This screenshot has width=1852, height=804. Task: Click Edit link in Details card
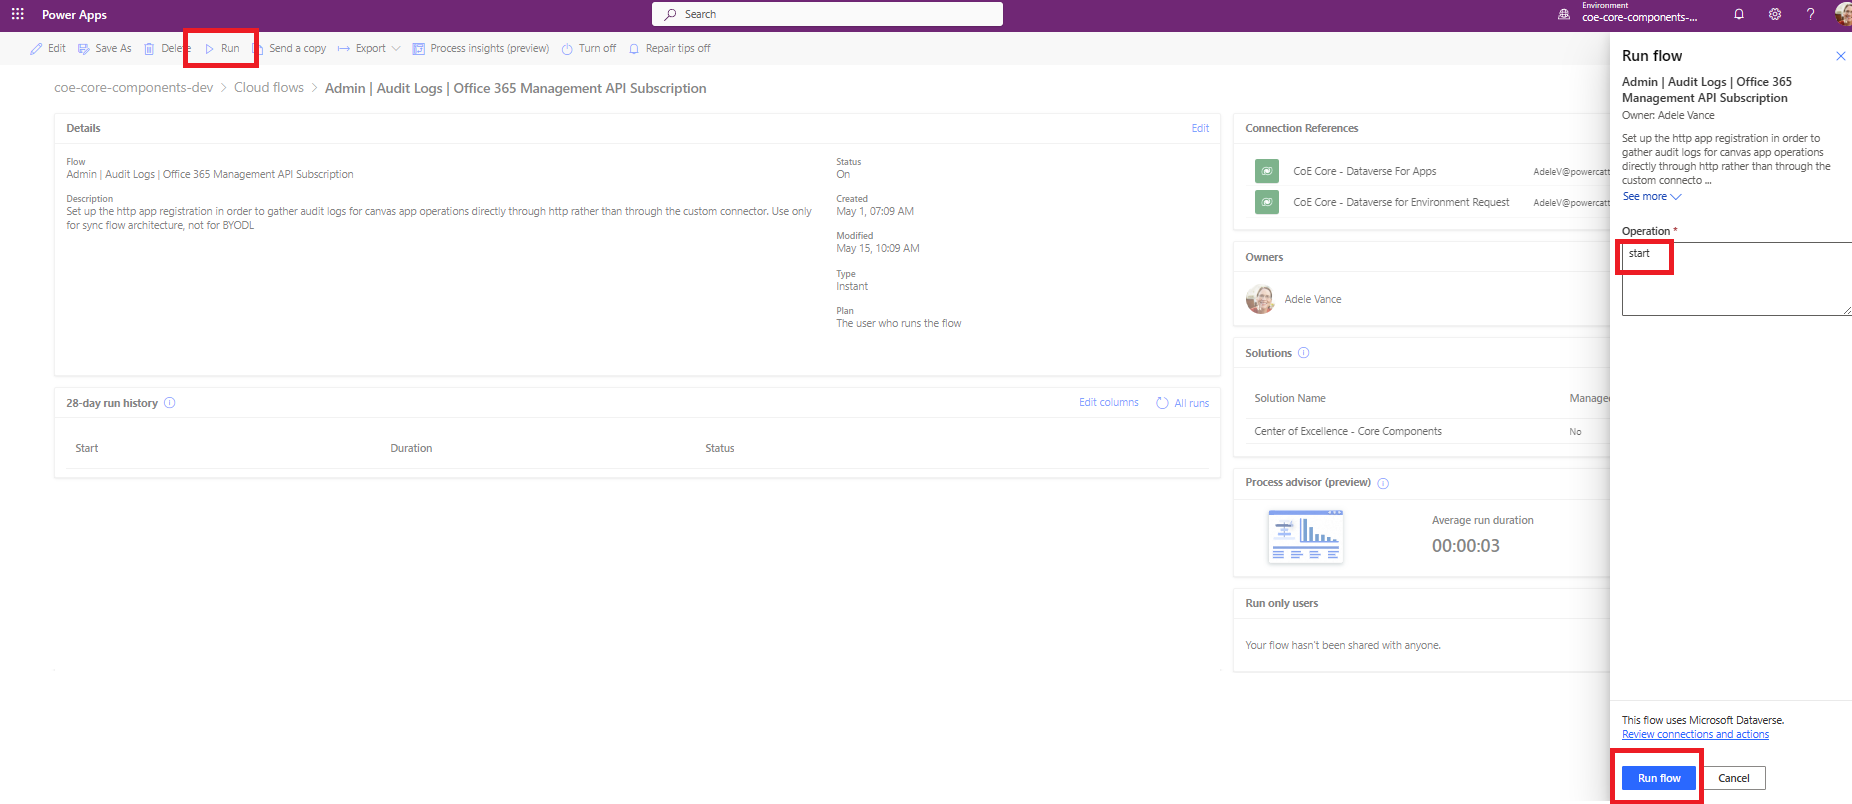click(x=1200, y=128)
